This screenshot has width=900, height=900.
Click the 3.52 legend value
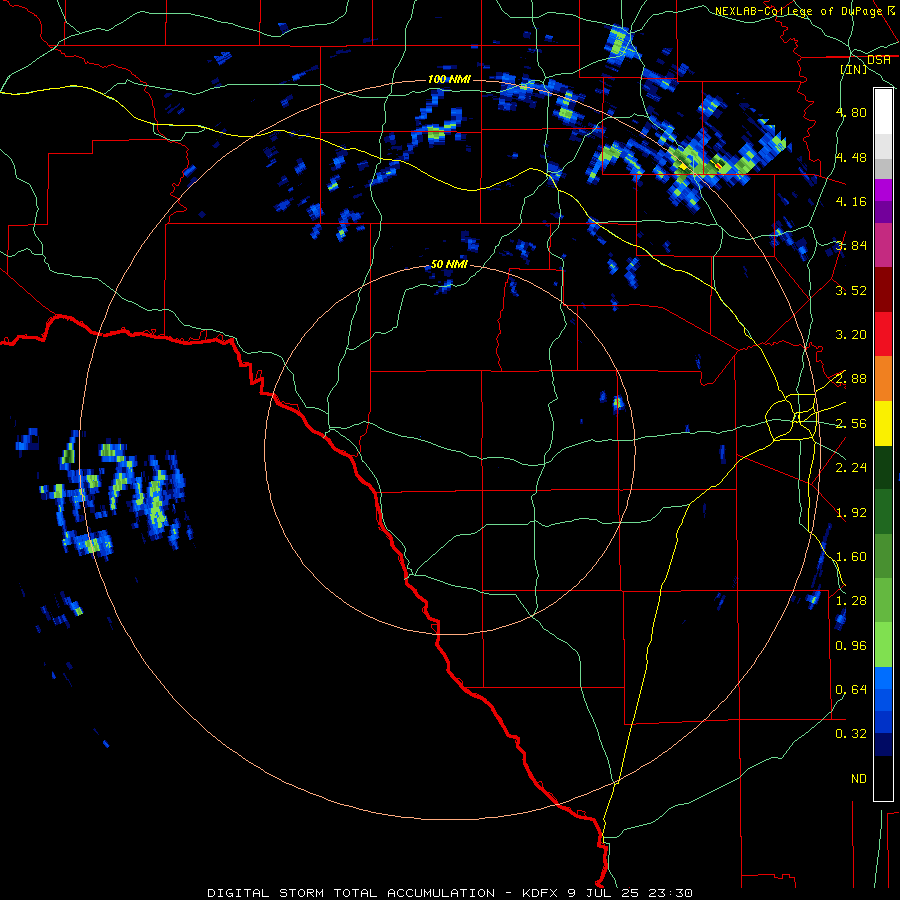851,290
